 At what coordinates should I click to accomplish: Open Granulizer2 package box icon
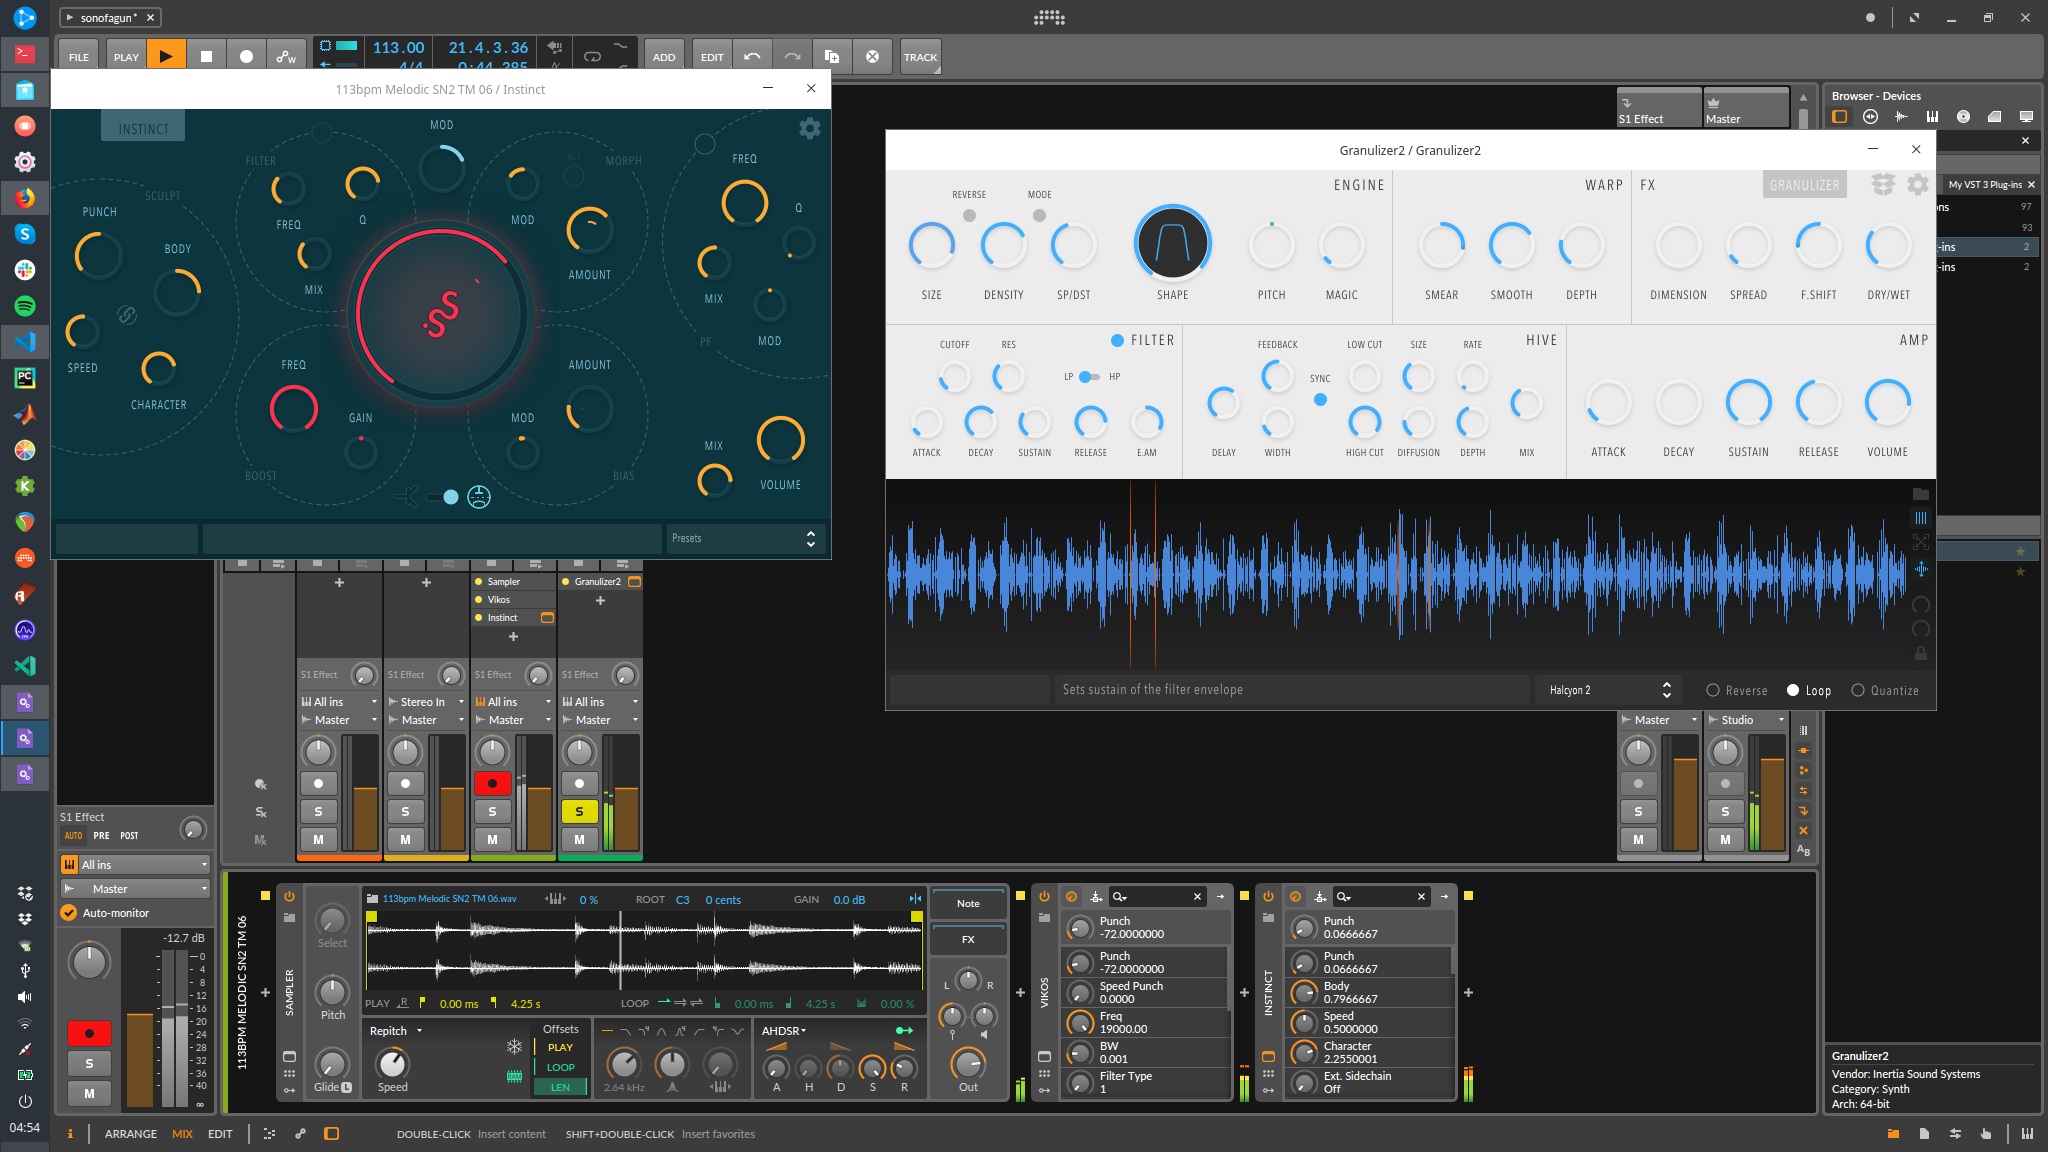(1883, 185)
